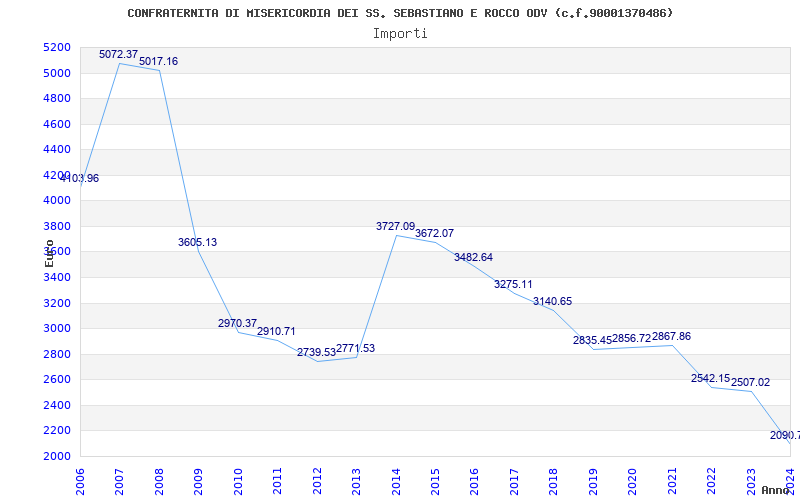Select the 2970.37 data label
Screen dimensions: 800x500
[237, 323]
